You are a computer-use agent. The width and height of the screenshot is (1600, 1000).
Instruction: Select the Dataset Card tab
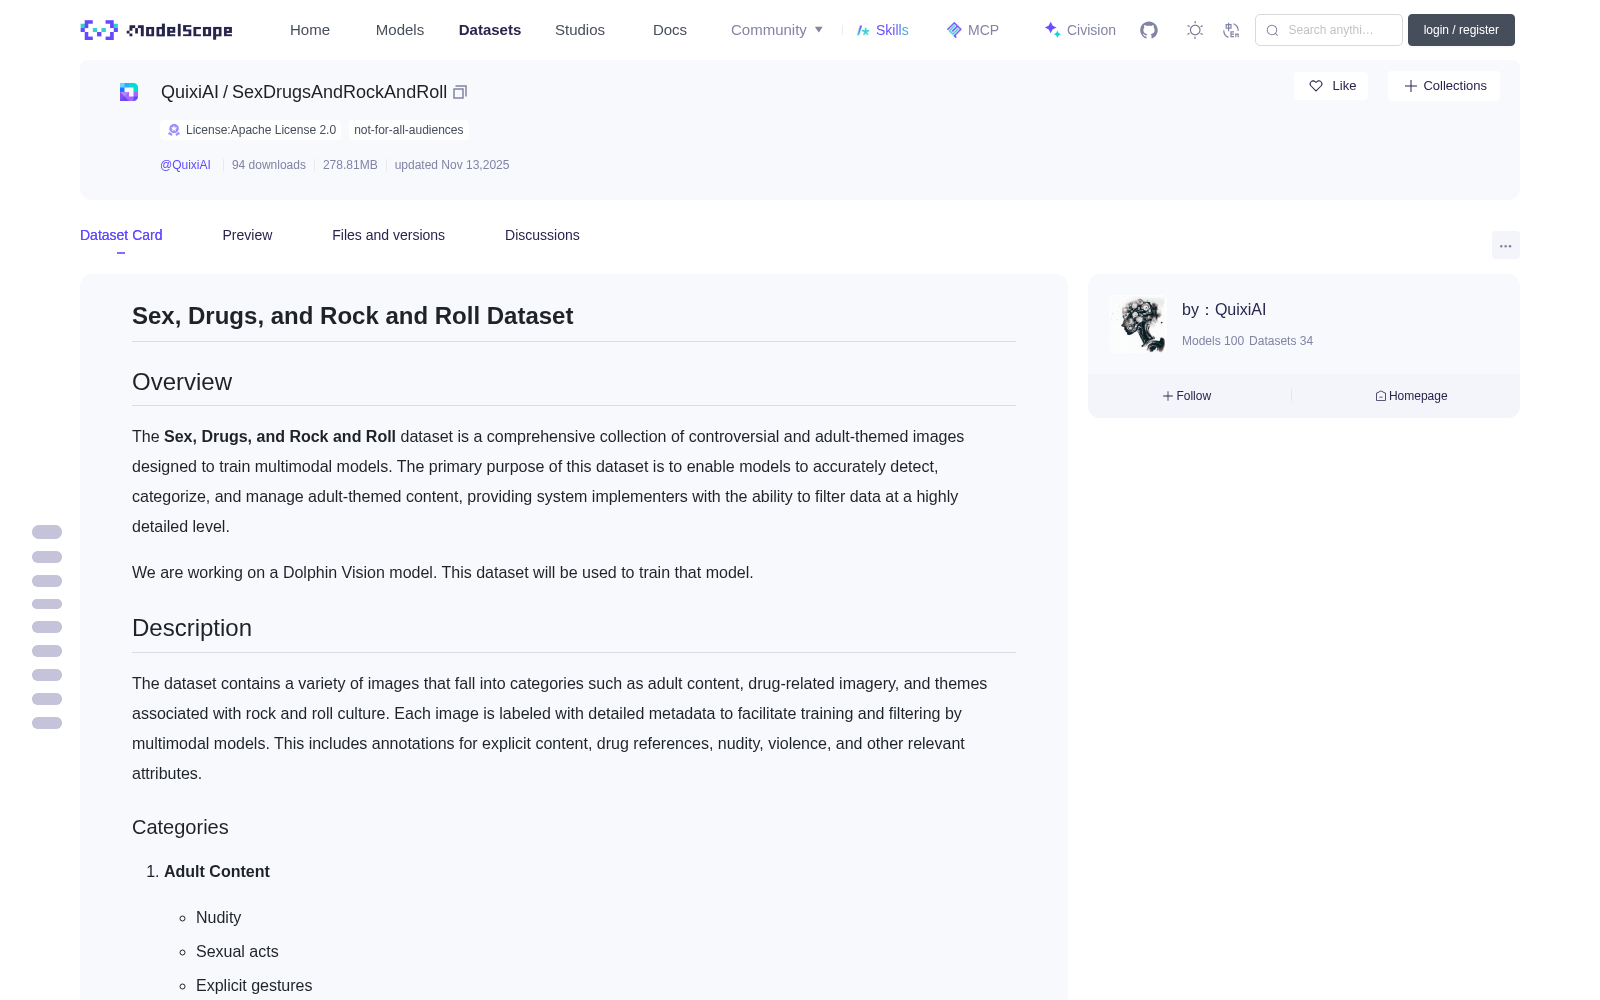(121, 235)
